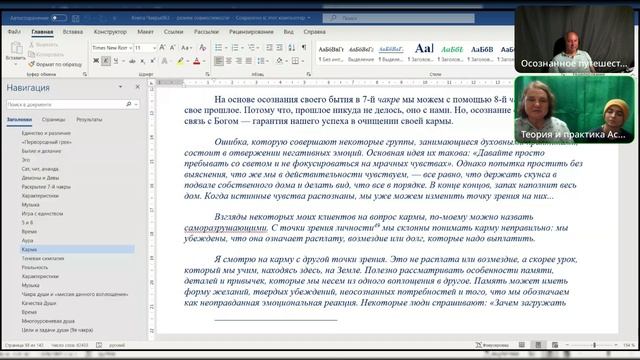The width and height of the screenshot is (640, 360).
Task: Open the Страницы tab in navigation
Action: point(53,120)
